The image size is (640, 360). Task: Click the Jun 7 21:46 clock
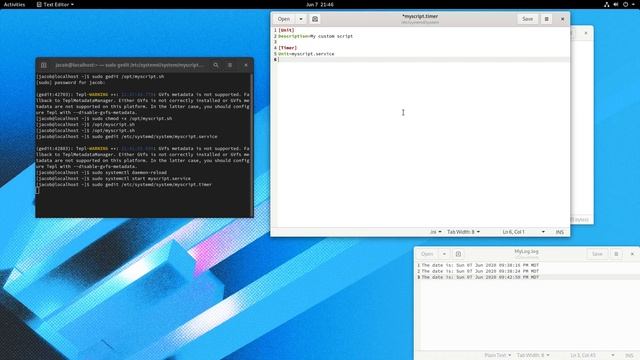coord(320,4)
